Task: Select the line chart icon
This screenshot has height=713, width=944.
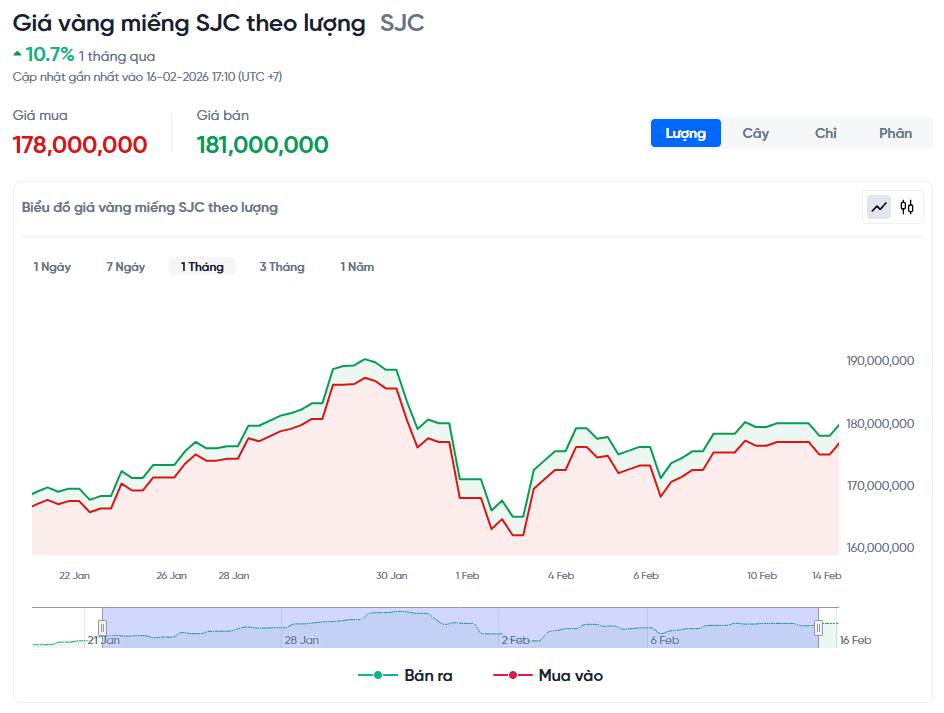Action: tap(878, 206)
